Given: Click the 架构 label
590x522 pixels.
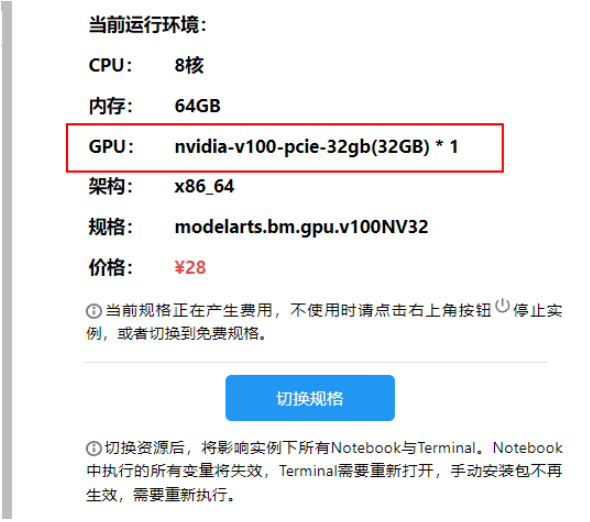Looking at the screenshot, I should [x=110, y=186].
